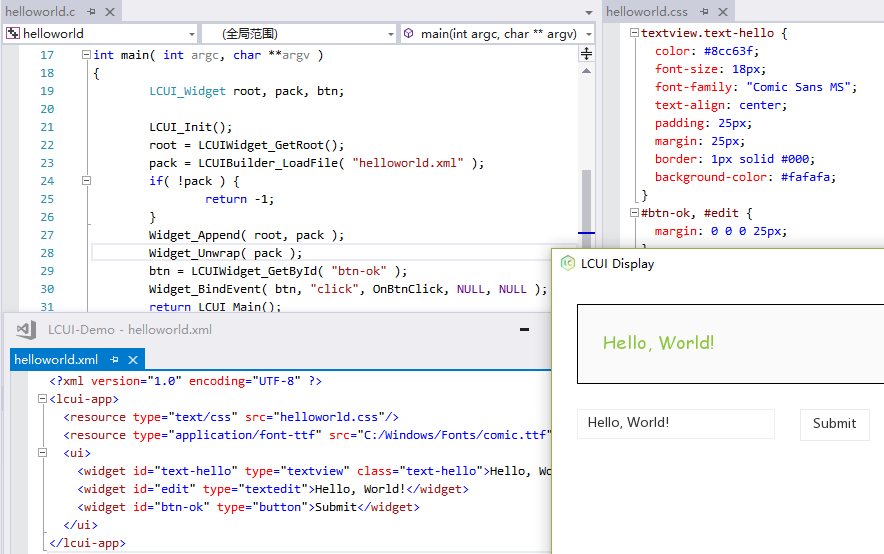Screen dimensions: 884x554
Task: Close the helloworld.css tab
Action: pyautogui.click(x=723, y=11)
